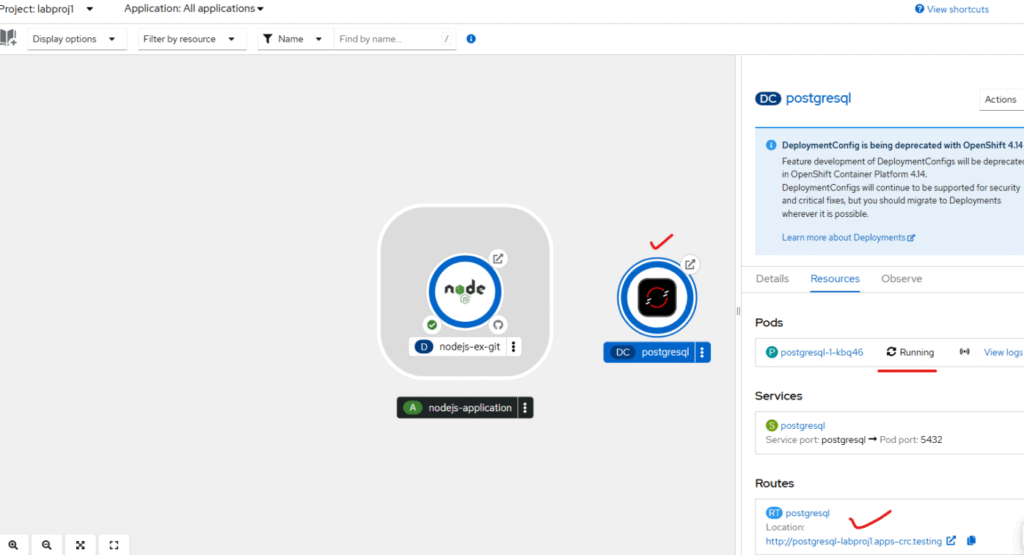Click the fit to screen icon
Screen dimensions: 1024x555
[x=80, y=545]
